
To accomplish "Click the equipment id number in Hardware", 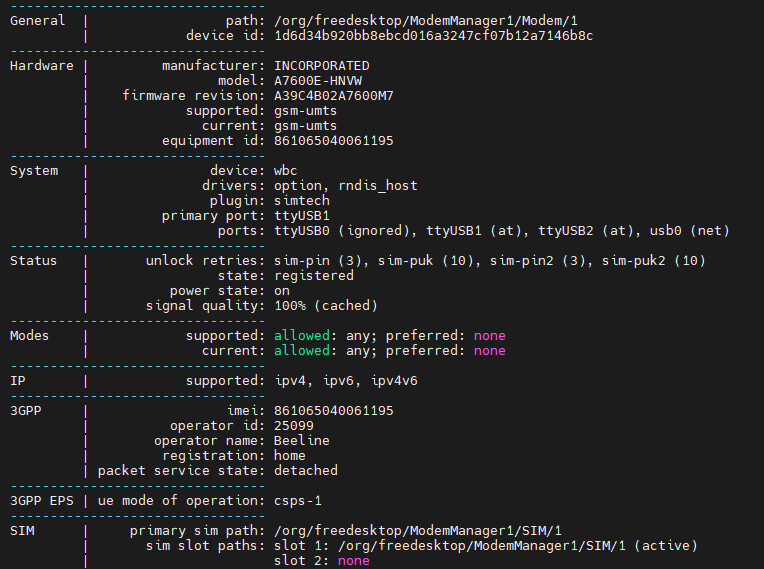I will 333,141.
